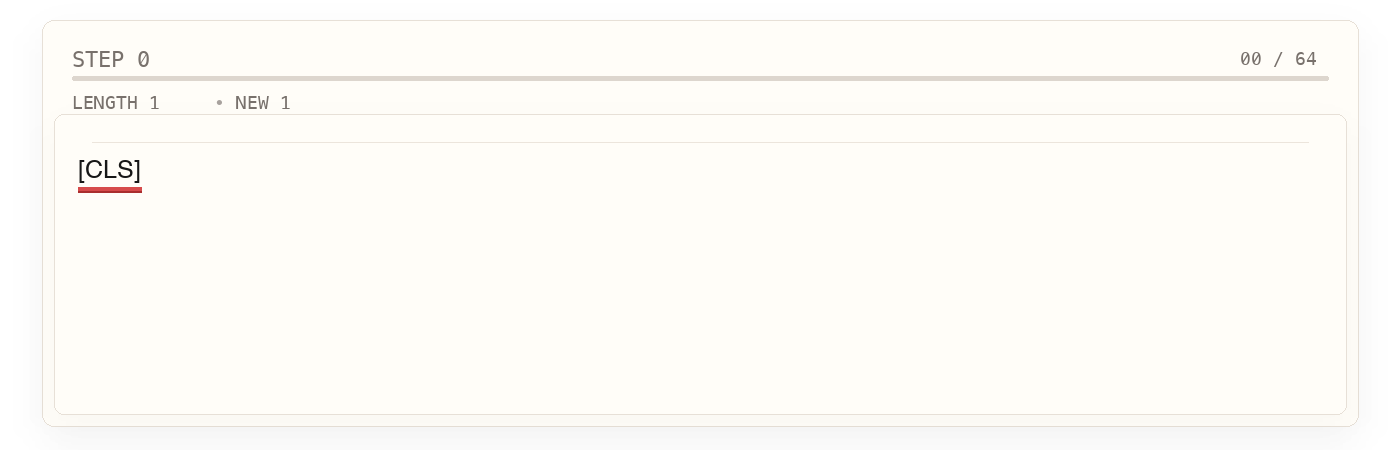
Task: Click the value 1 next to LENGTH
Action: [x=154, y=103]
